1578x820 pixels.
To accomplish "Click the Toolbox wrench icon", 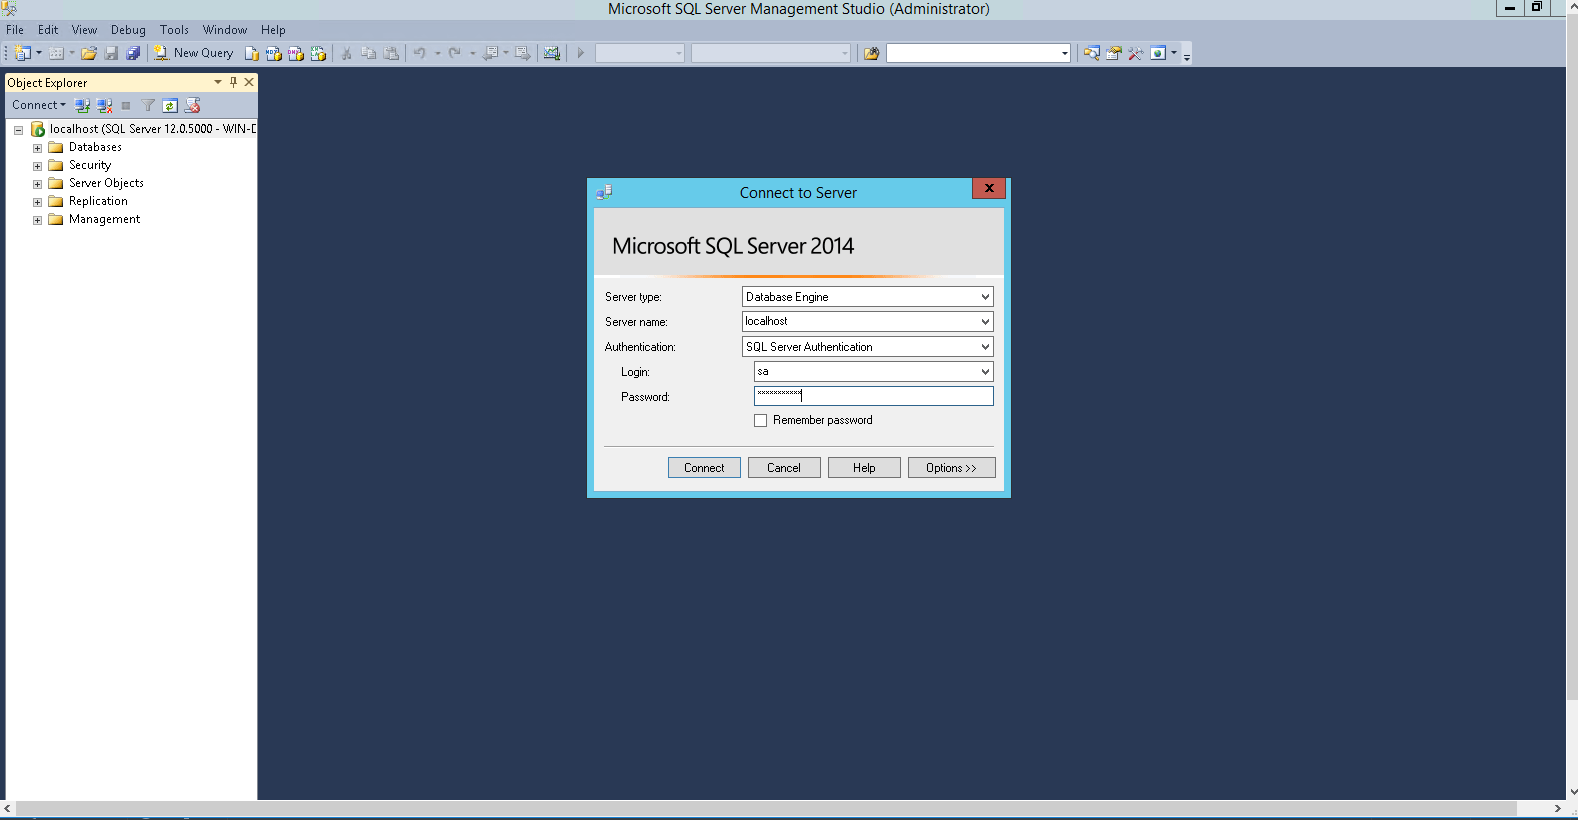I will (1136, 53).
